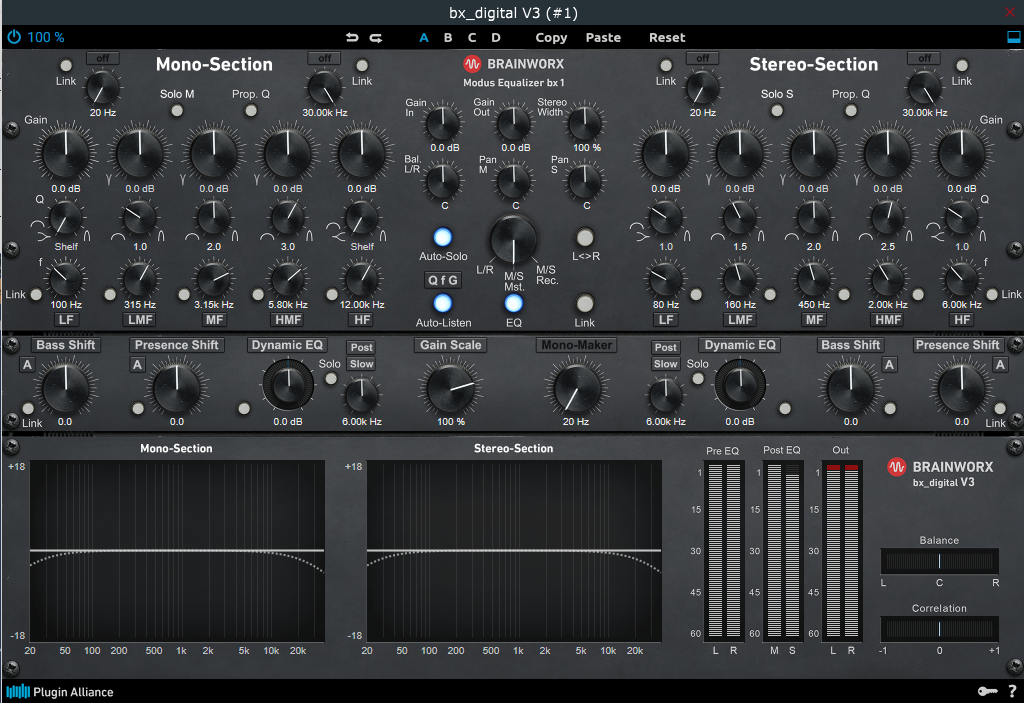Close the bx_digital V3 window
Image resolution: width=1024 pixels, height=703 pixels.
(x=1010, y=12)
